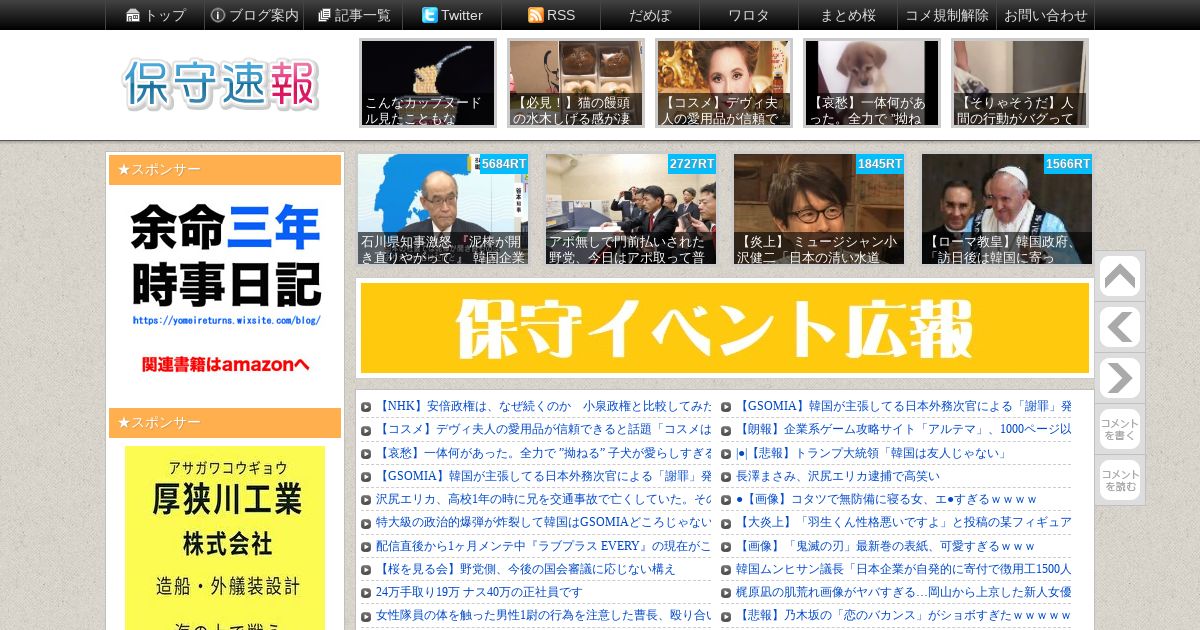Open left-column 【GSOMIA】韓国が主張してる link
Image resolution: width=1200 pixels, height=630 pixels.
point(543,476)
